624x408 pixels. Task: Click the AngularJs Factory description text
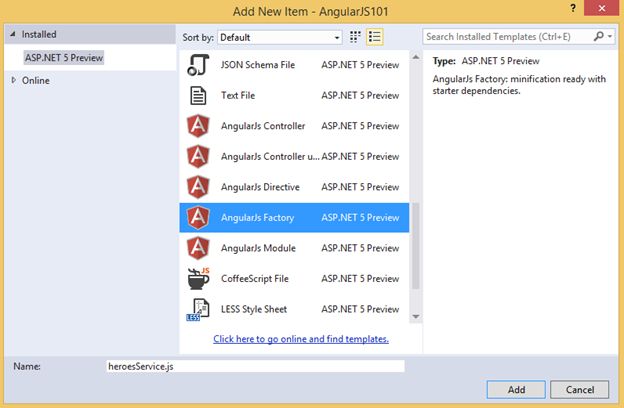(x=519, y=85)
